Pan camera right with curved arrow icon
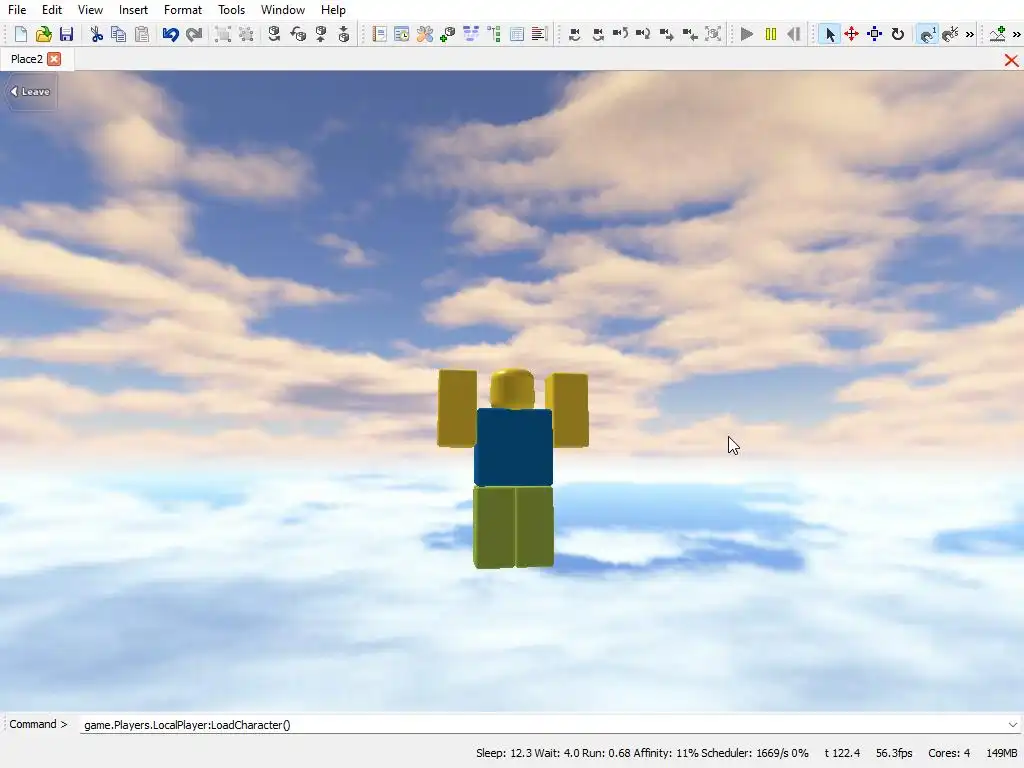This screenshot has width=1024, height=768. pos(643,35)
